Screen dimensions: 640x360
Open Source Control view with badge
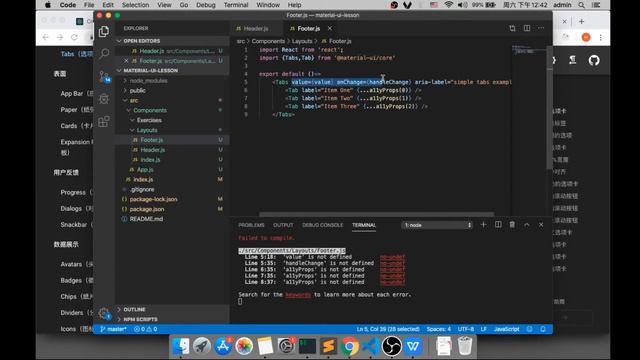tap(104, 76)
